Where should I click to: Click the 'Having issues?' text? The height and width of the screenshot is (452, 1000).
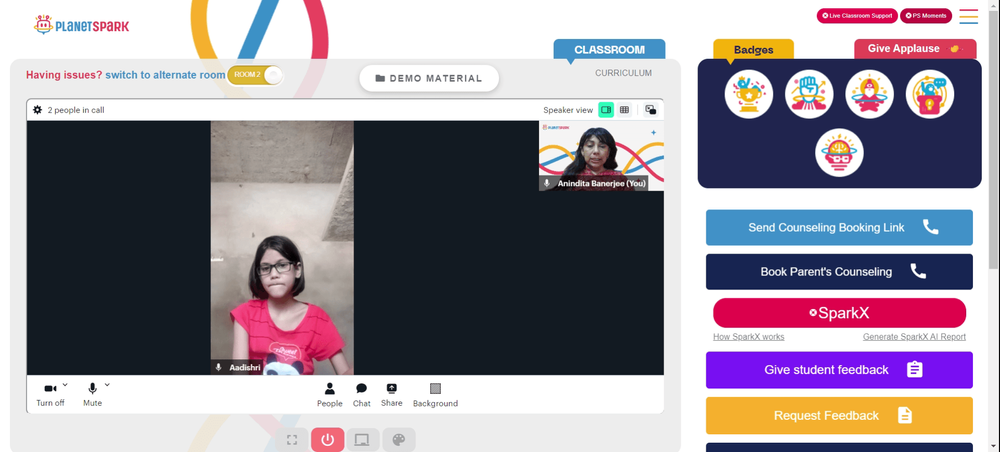pyautogui.click(x=64, y=75)
